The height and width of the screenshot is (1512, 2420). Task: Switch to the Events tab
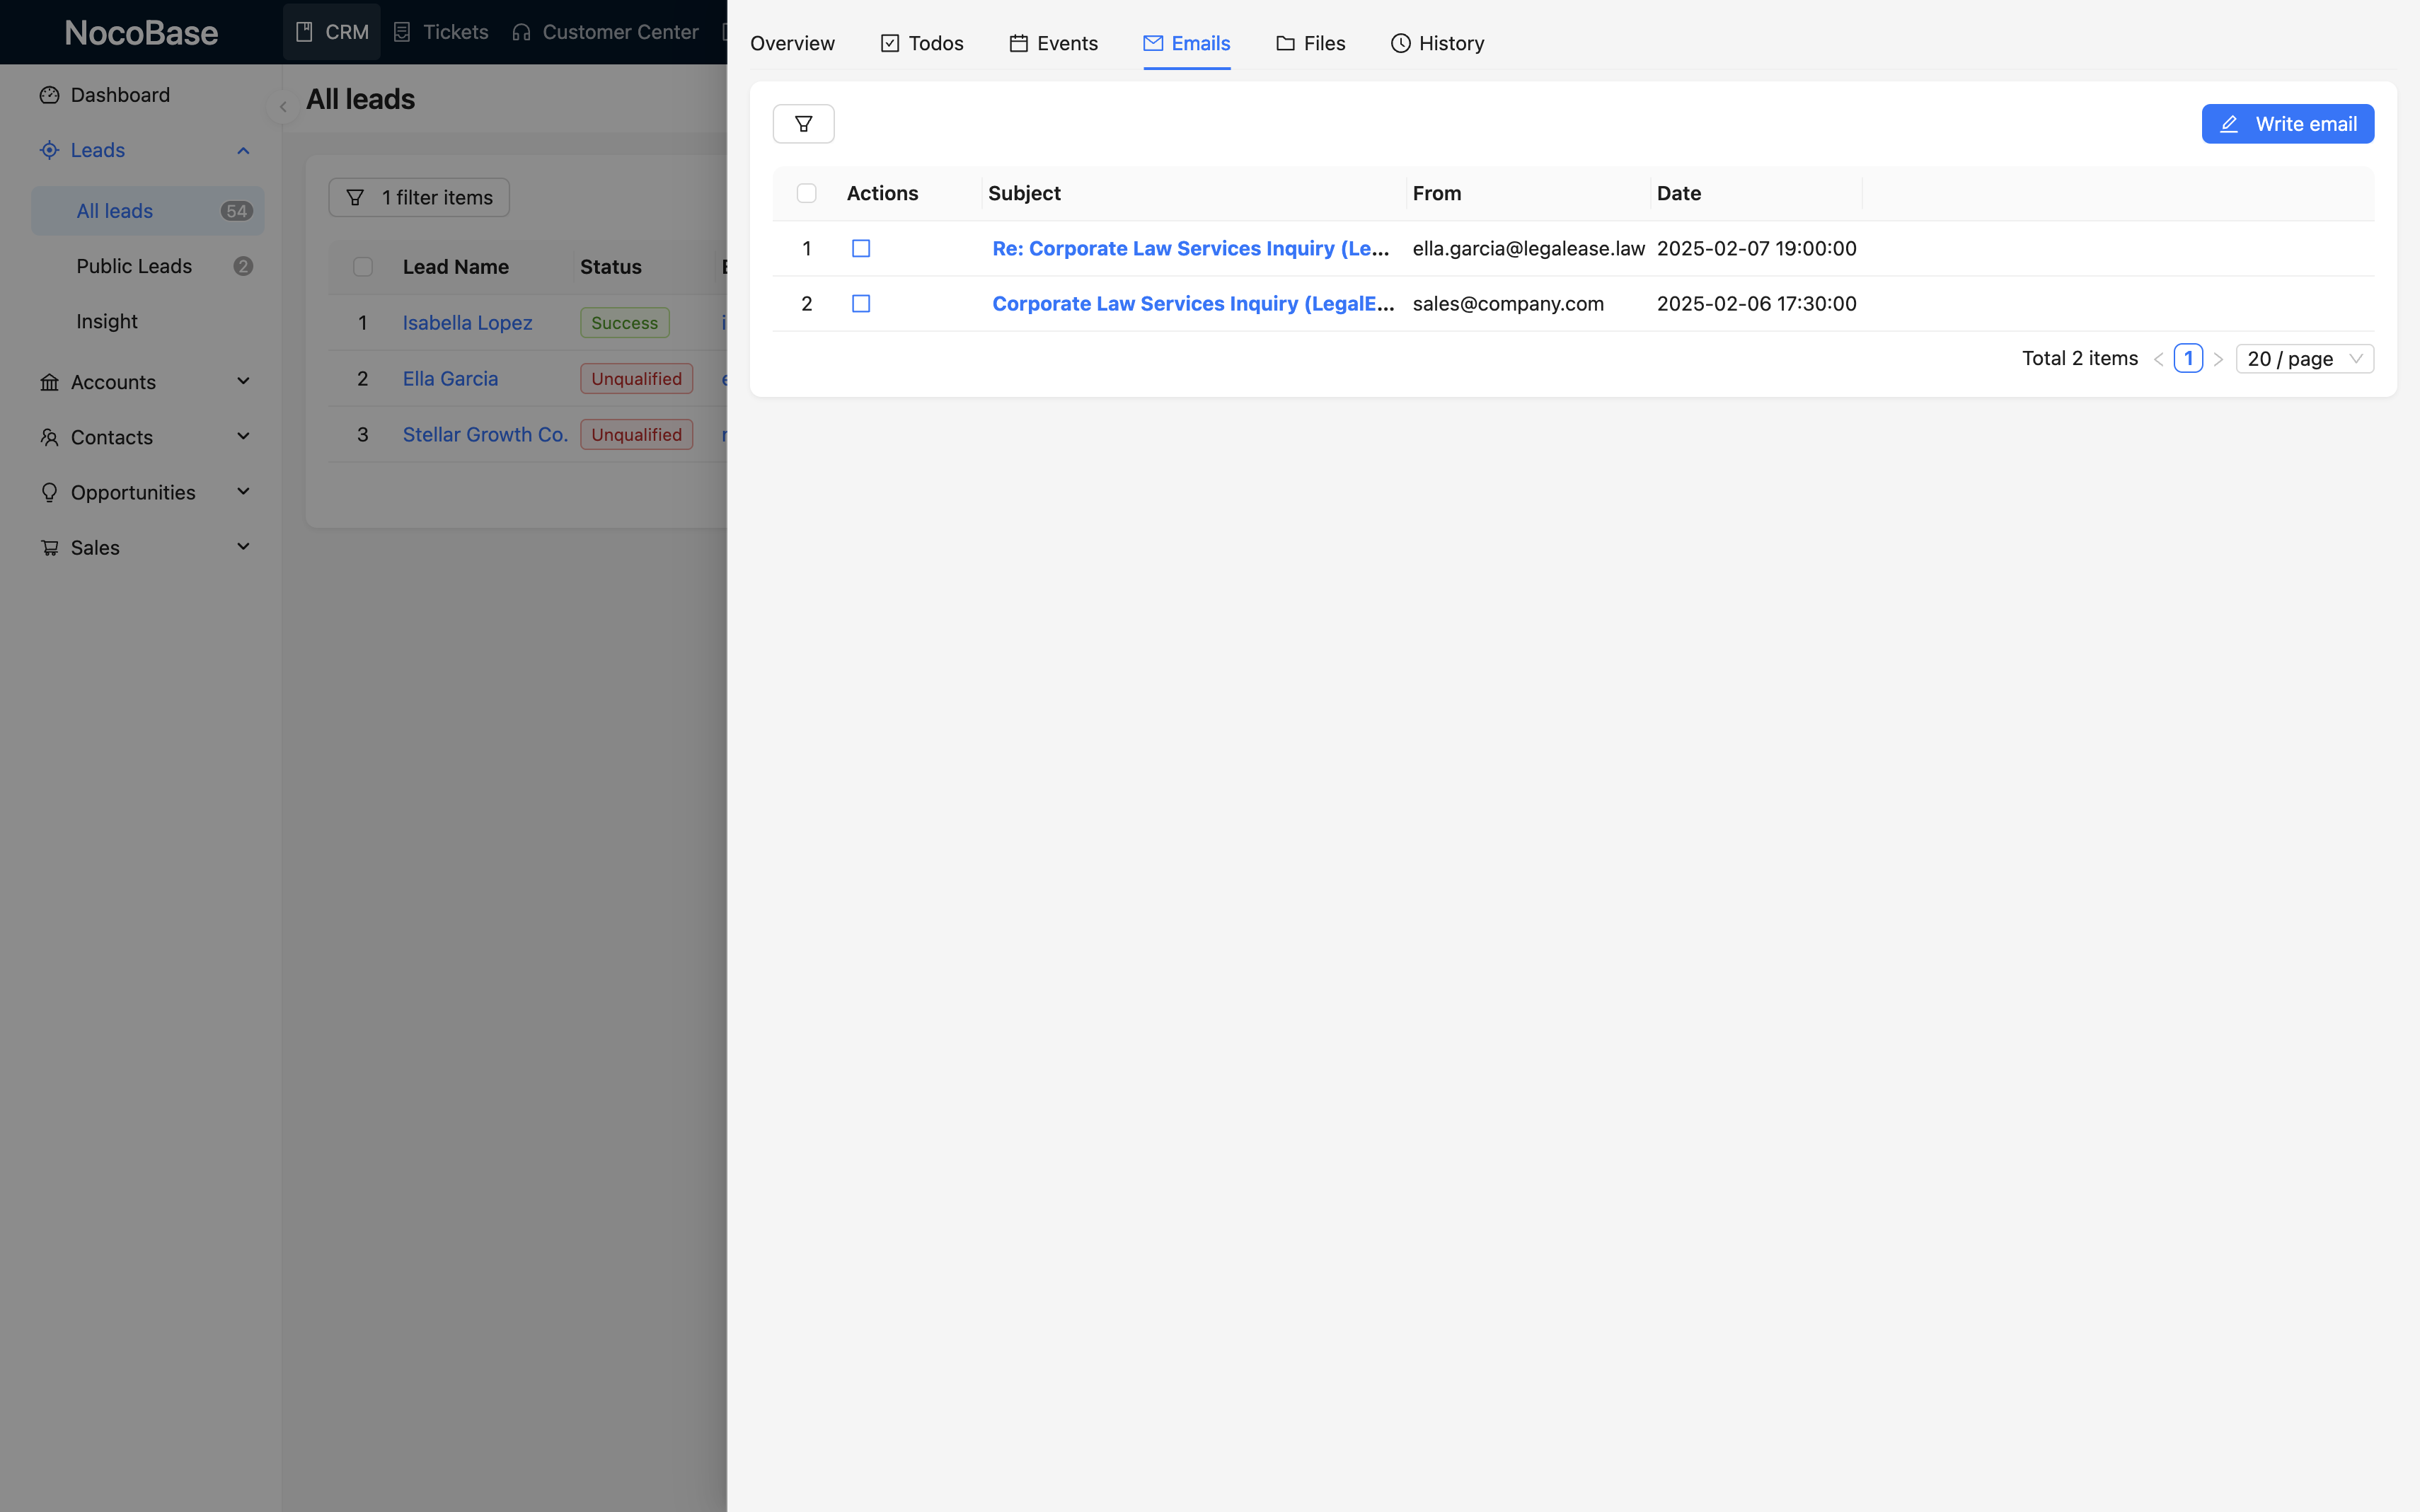pyautogui.click(x=1053, y=43)
